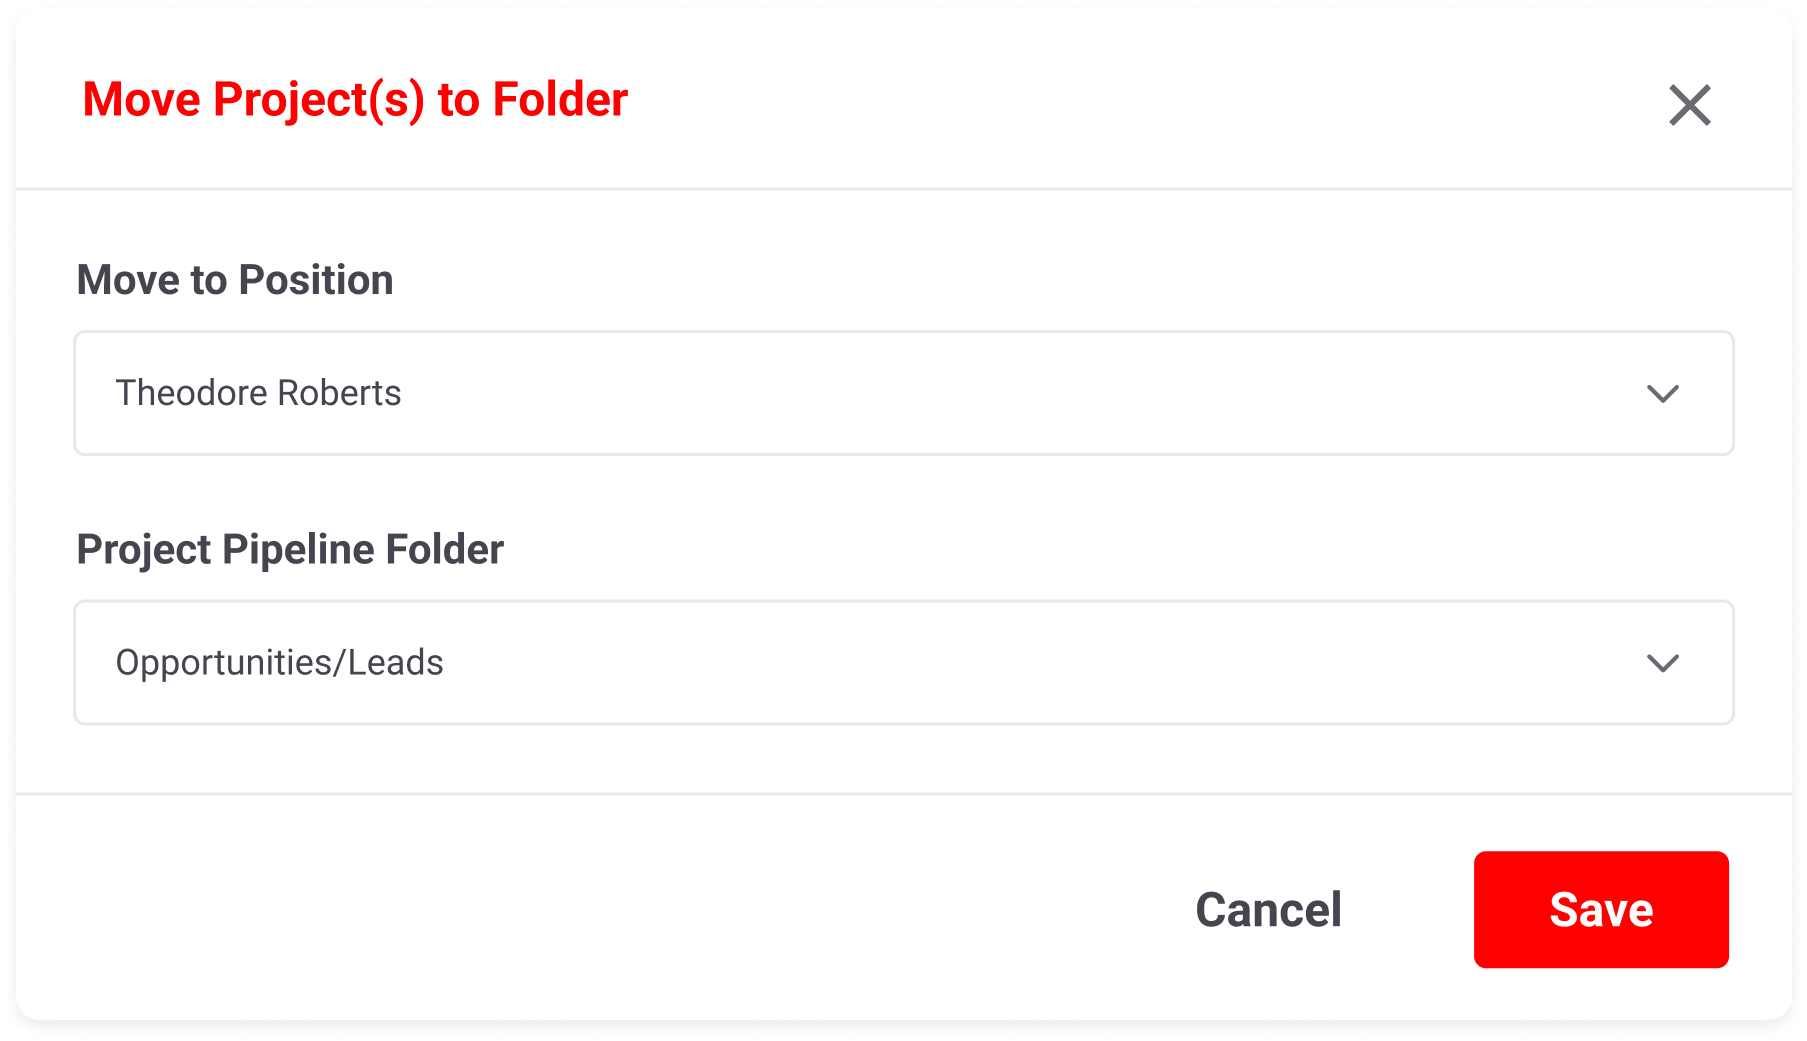Show pipeline folder options via down arrow
Image resolution: width=1807 pixels, height=1041 pixels.
pos(1662,663)
